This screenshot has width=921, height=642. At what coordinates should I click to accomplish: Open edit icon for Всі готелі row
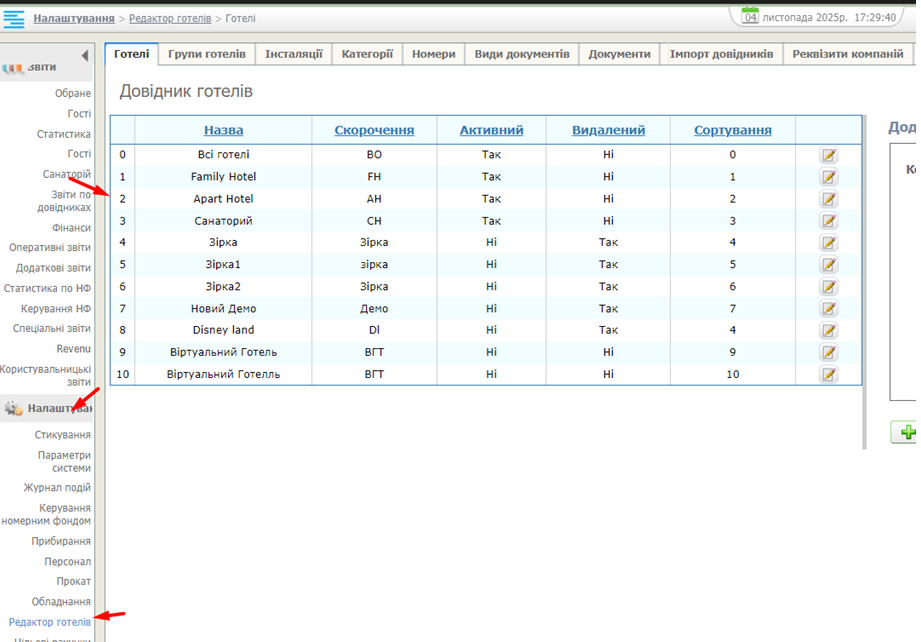coord(828,155)
